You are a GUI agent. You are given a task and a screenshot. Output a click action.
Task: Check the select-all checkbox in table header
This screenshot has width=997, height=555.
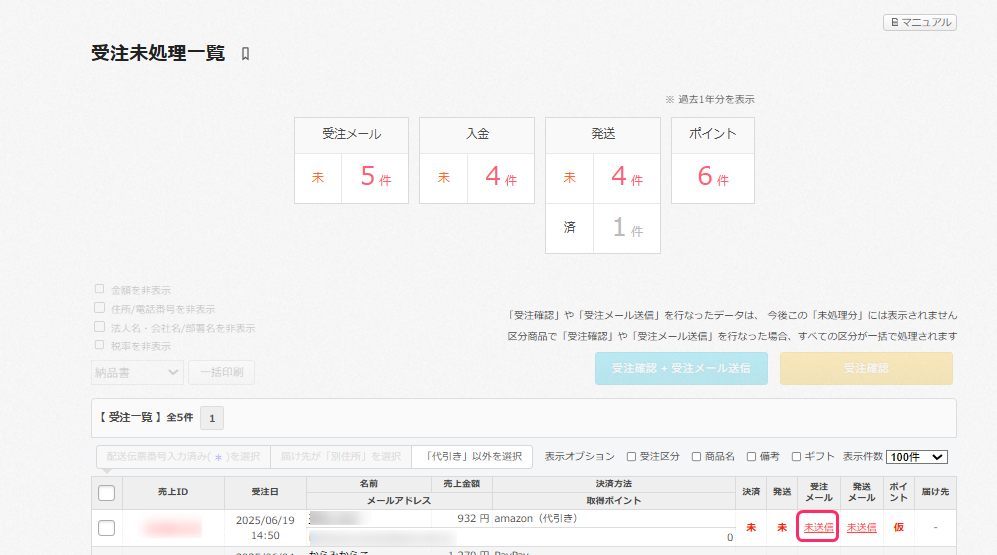point(106,492)
